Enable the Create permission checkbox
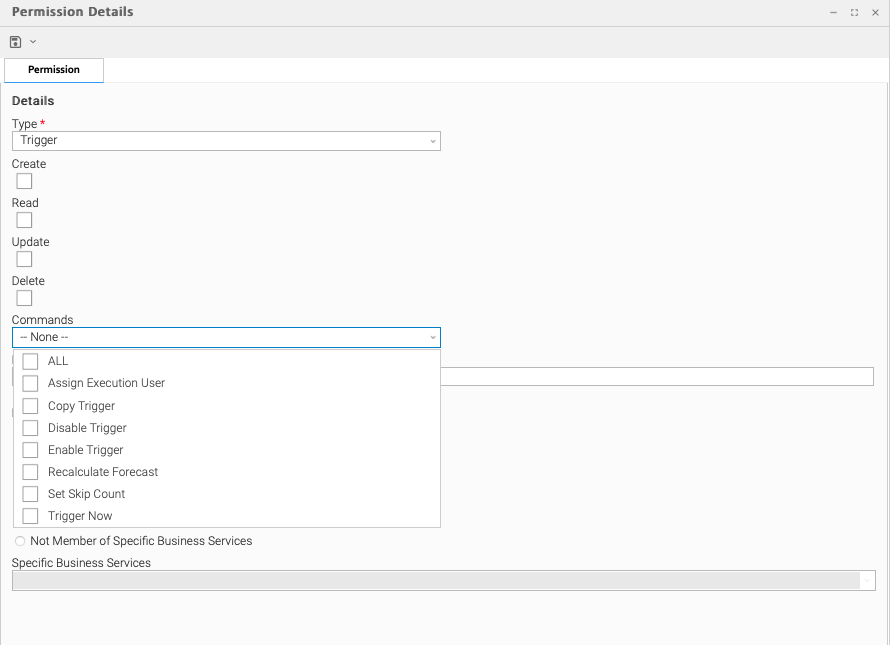Screen dimensions: 890x645 (25, 181)
